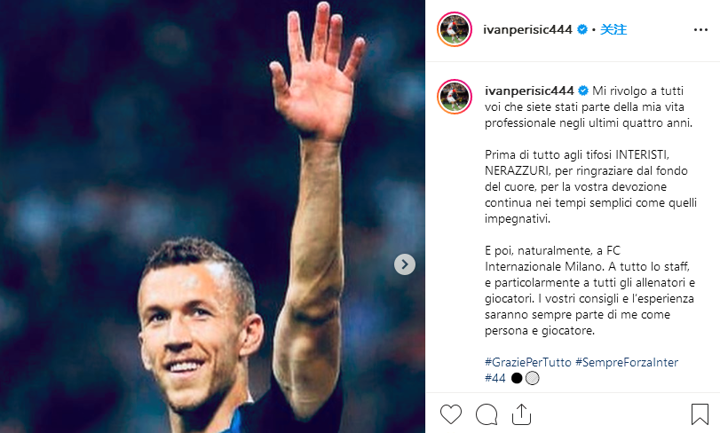
Task: Open the #SempreForzaInter hashtag
Action: click(627, 362)
